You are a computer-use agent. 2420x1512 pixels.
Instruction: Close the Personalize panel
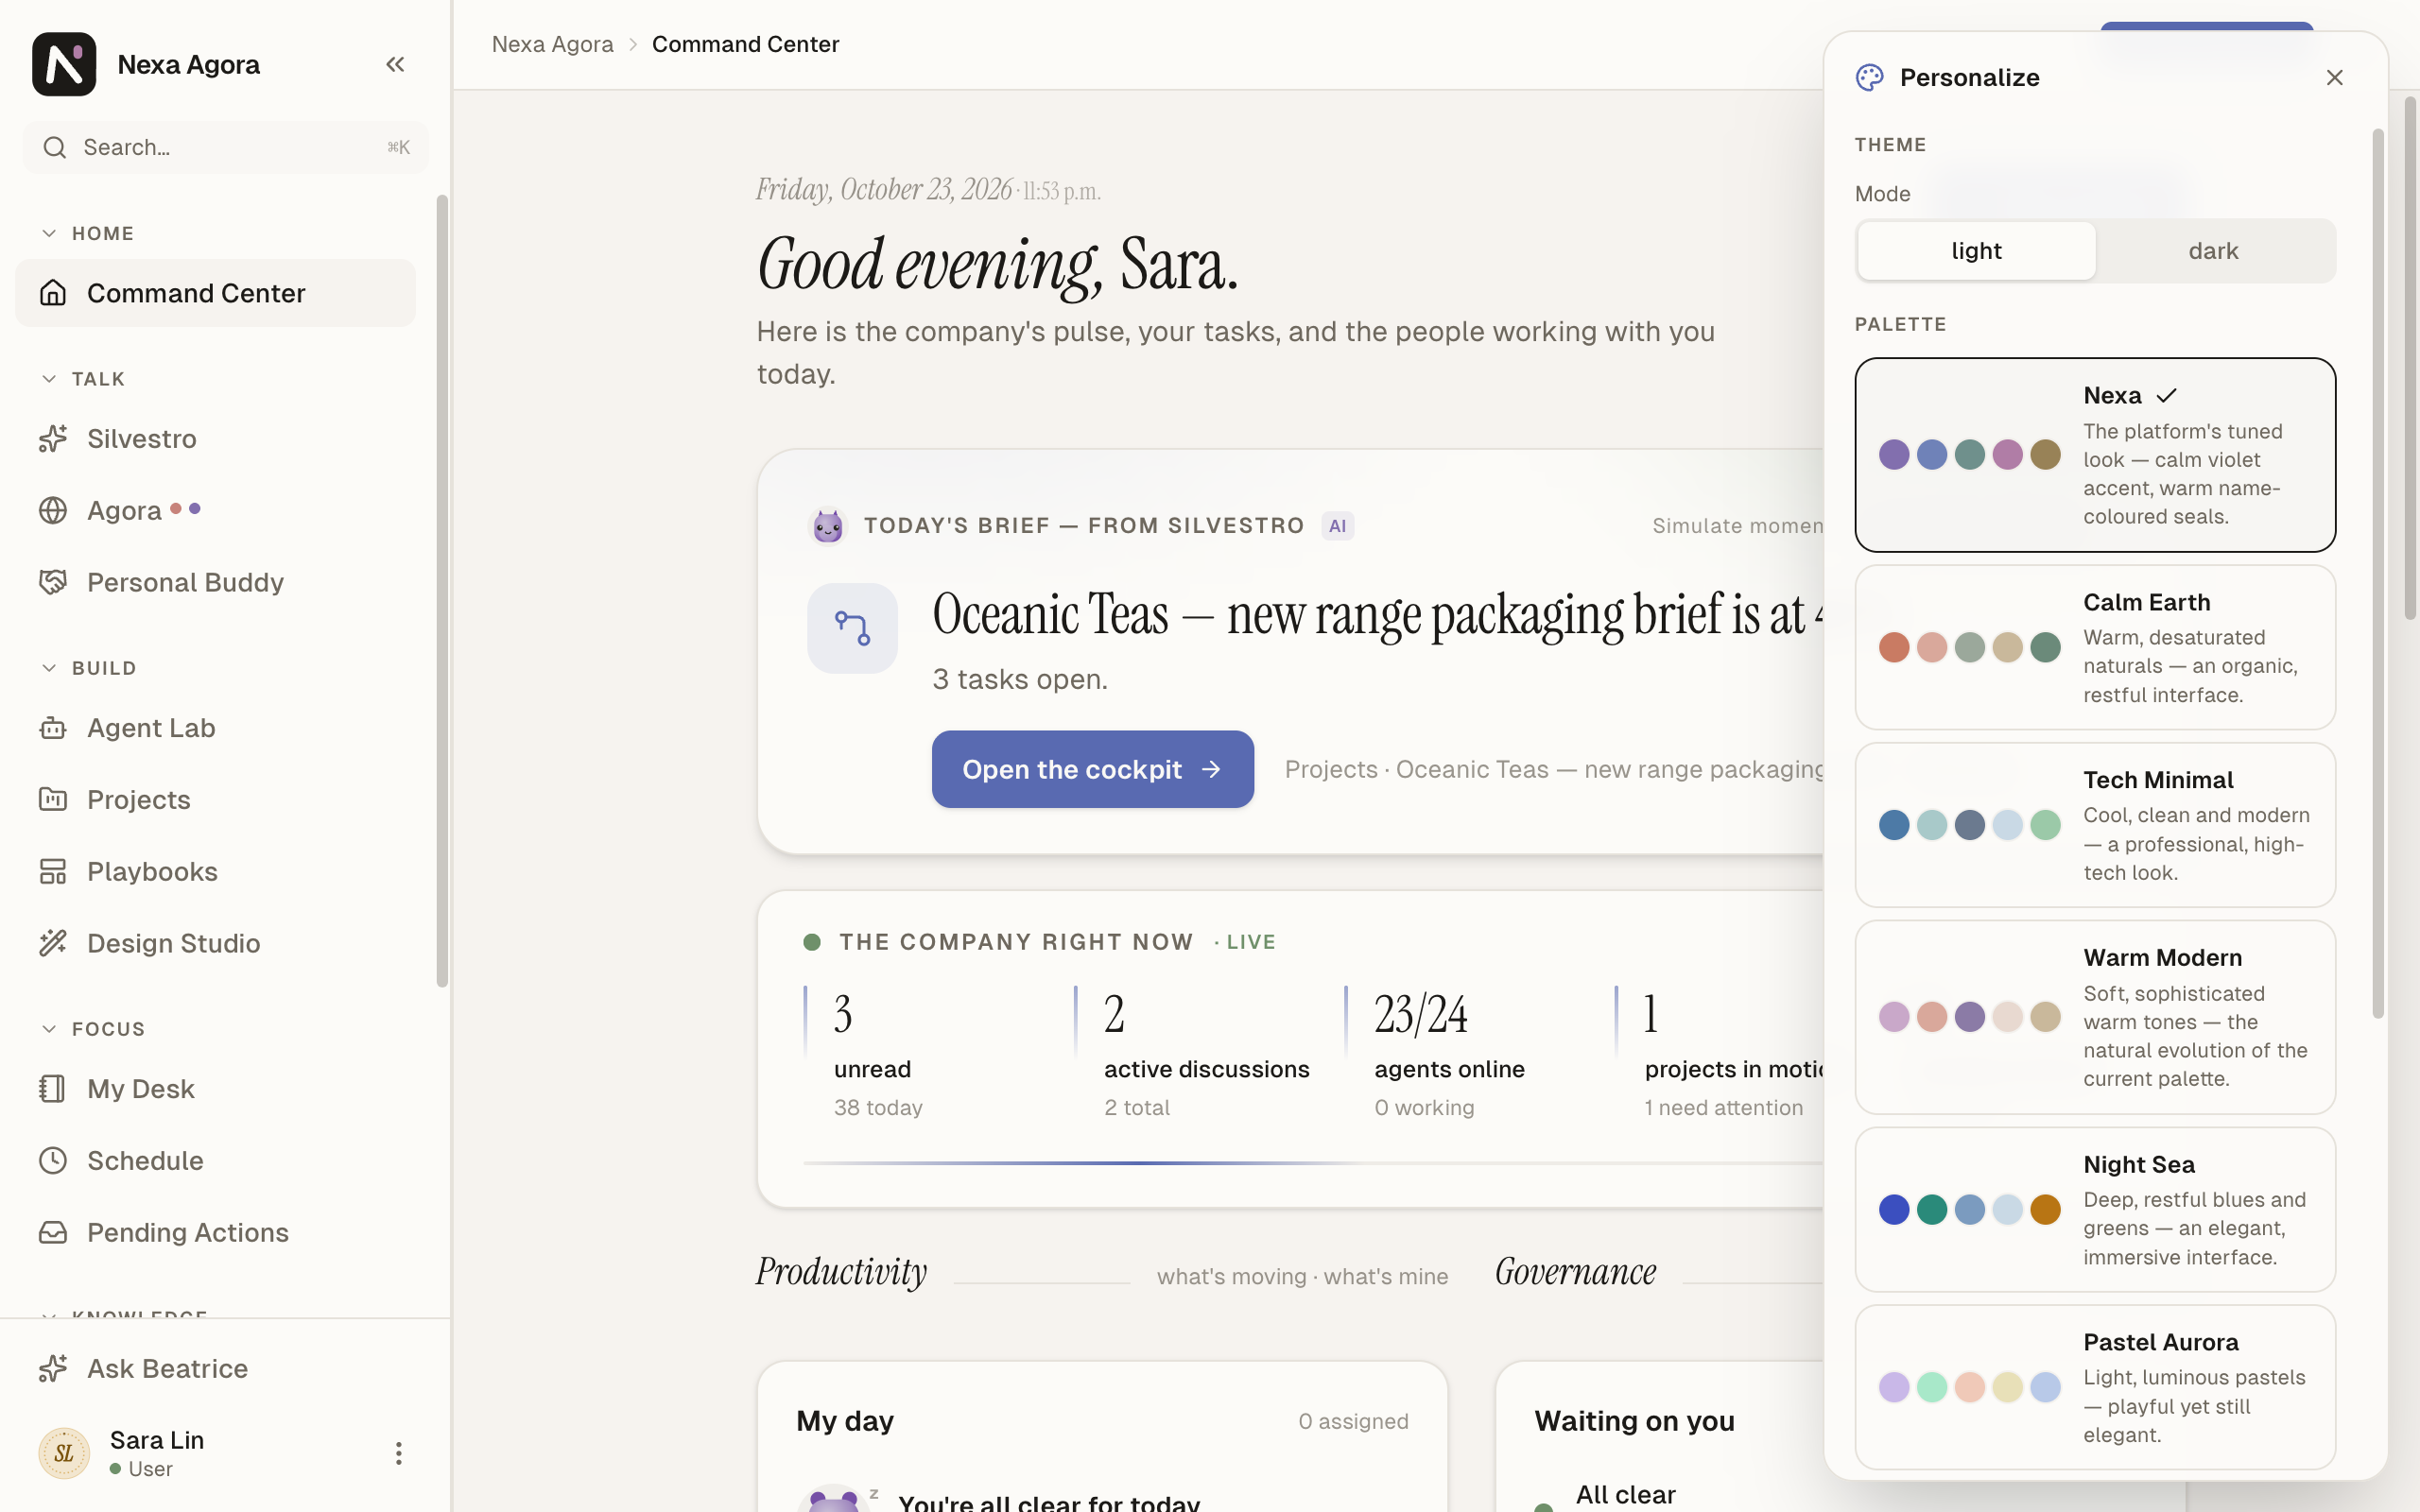tap(2335, 78)
